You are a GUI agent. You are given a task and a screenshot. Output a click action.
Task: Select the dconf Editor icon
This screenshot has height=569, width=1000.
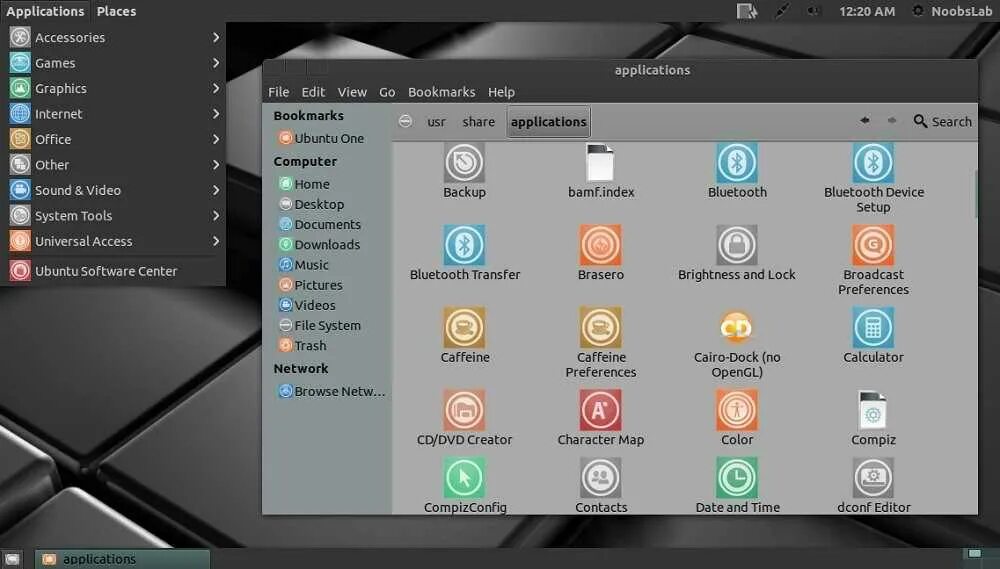[x=873, y=478]
